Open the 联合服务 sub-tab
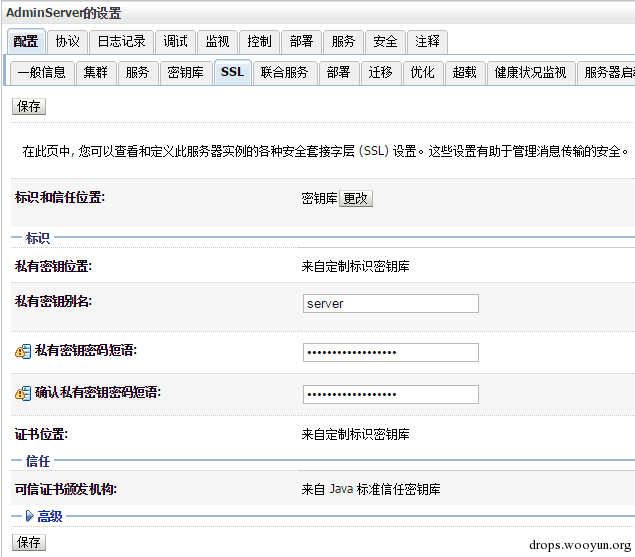 coord(285,73)
